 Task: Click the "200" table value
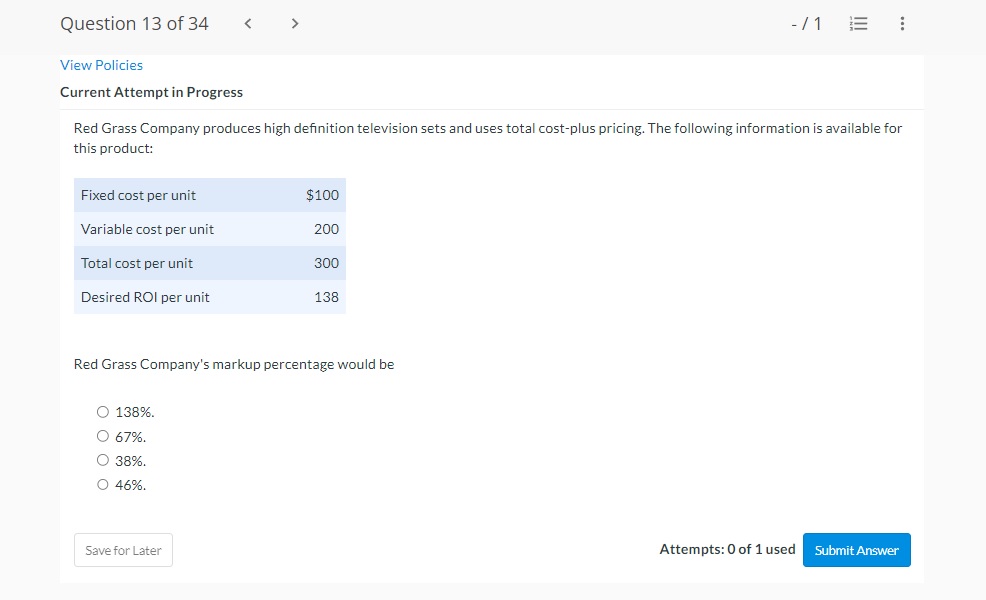pos(326,230)
